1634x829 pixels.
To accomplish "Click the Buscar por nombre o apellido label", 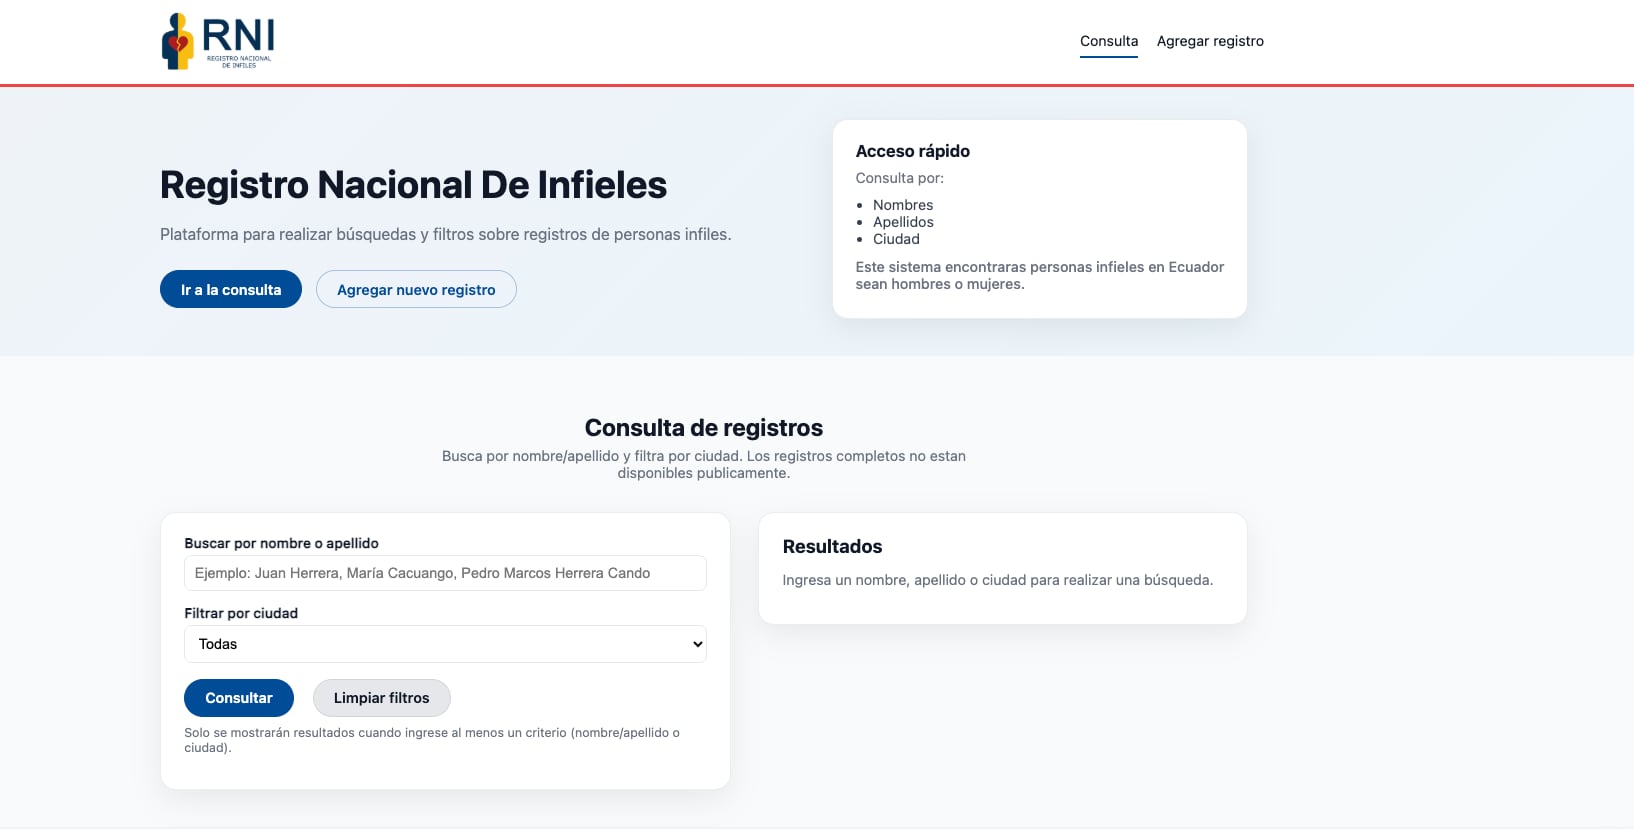I will (x=281, y=543).
